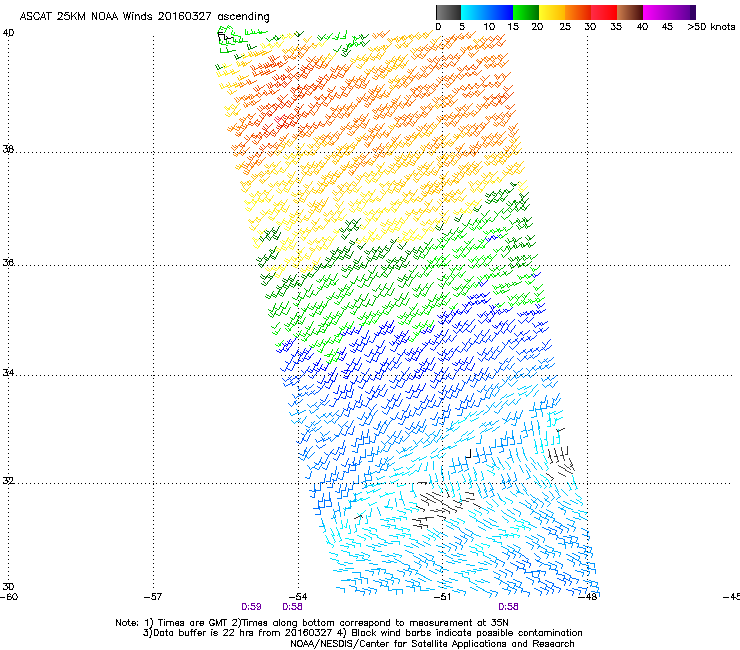Click the longitude axis label '-60'
Screen dimensions: 740x650
coord(9,597)
